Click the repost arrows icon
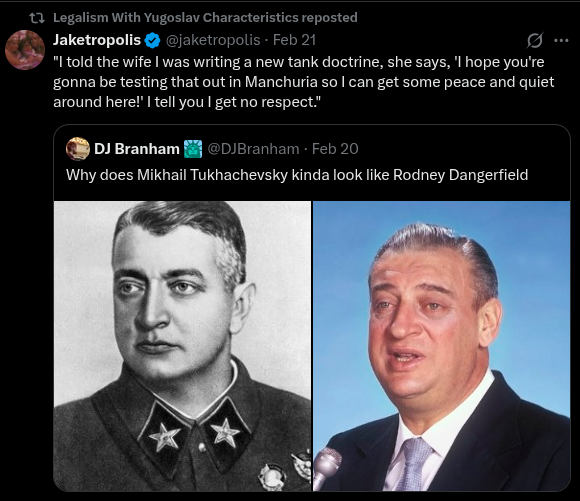Image resolution: width=580 pixels, height=501 pixels. pos(37,18)
